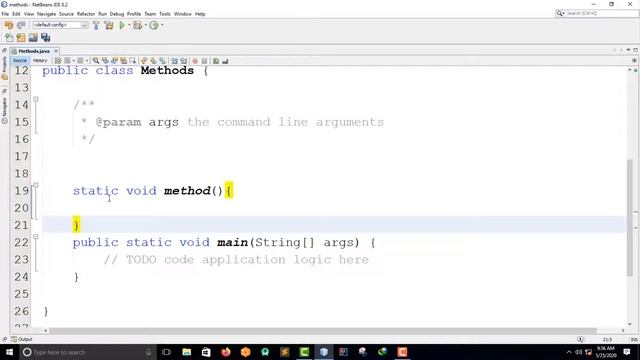Image resolution: width=640 pixels, height=360 pixels.
Task: Open the Navigate menu
Action: (47, 14)
